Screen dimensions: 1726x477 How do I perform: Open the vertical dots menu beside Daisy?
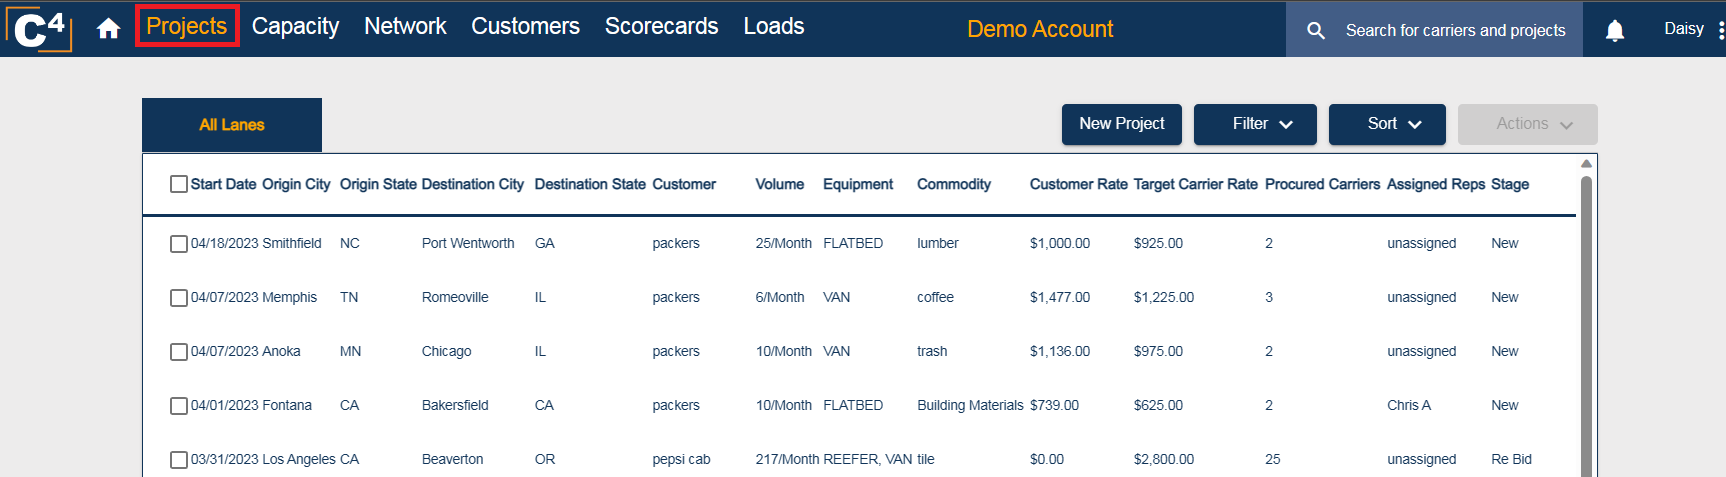pos(1720,30)
